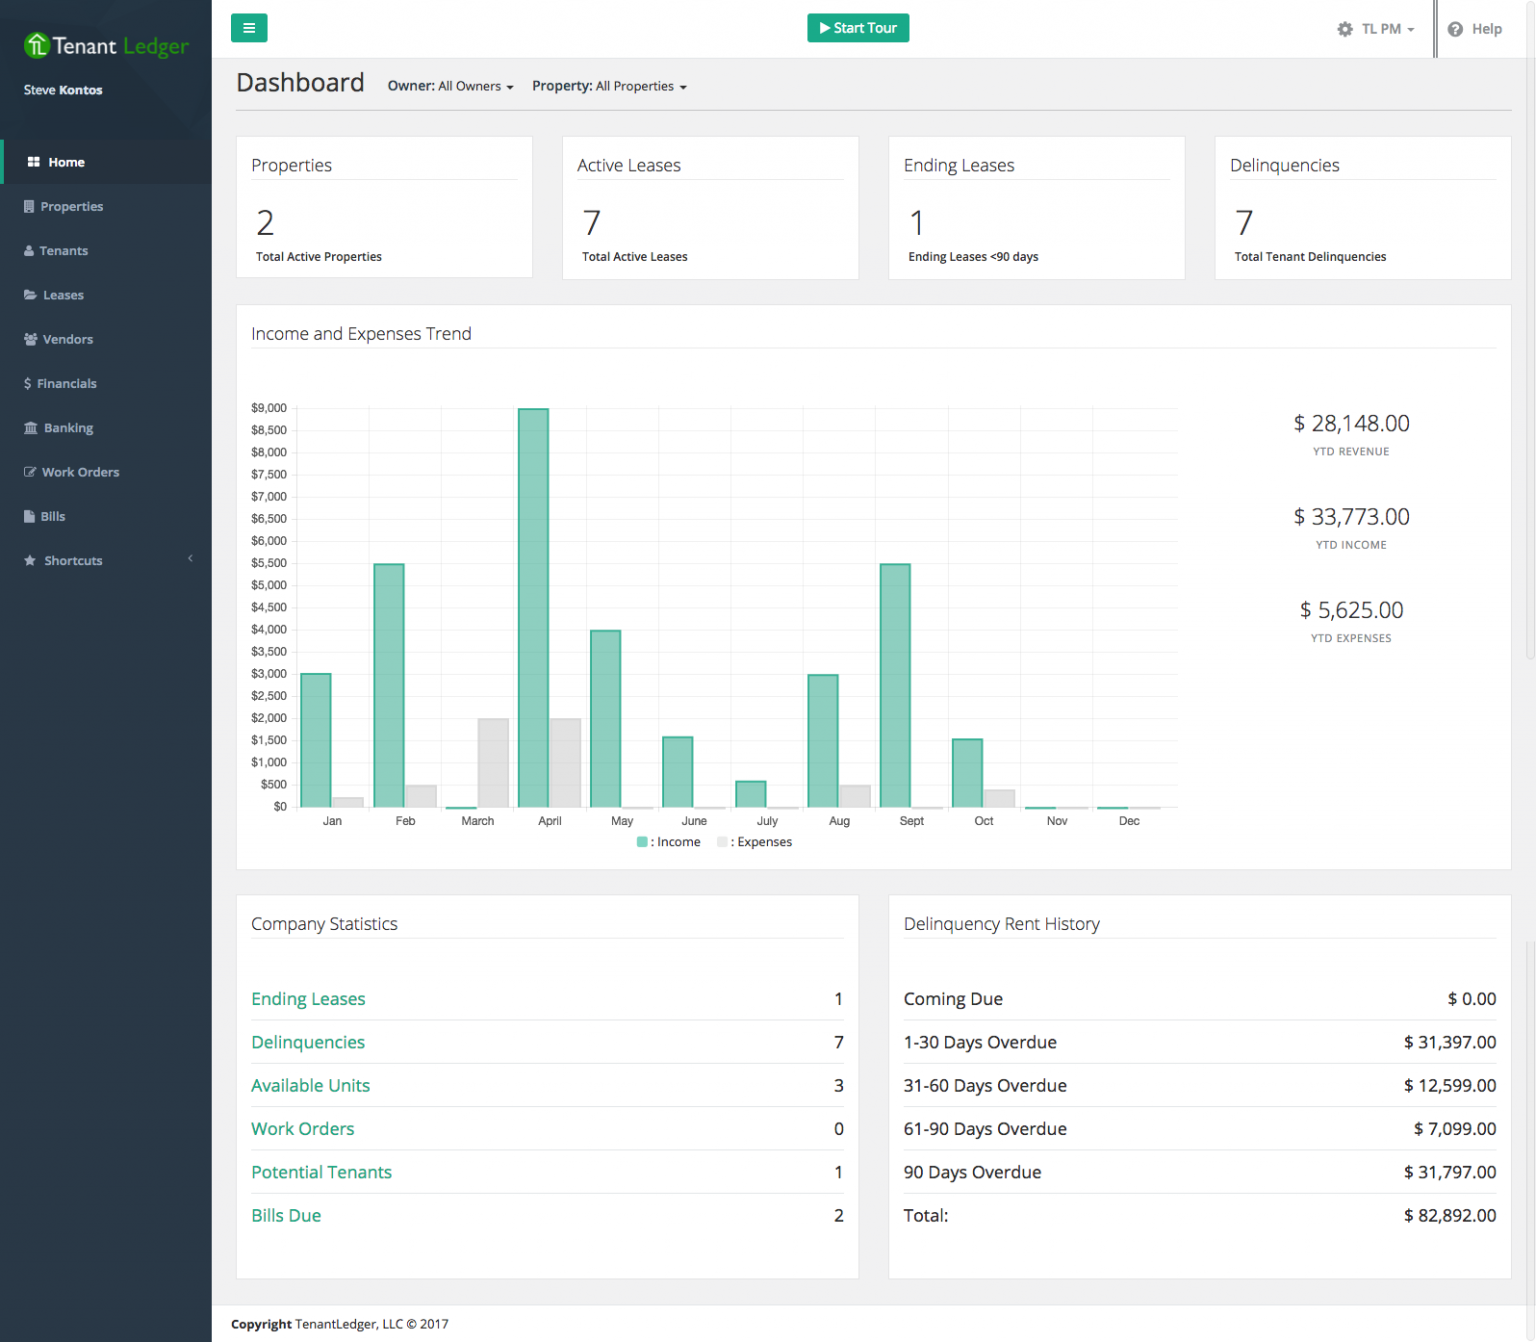Toggle the Expenses legend entry
The width and height of the screenshot is (1536, 1342).
pyautogui.click(x=755, y=841)
